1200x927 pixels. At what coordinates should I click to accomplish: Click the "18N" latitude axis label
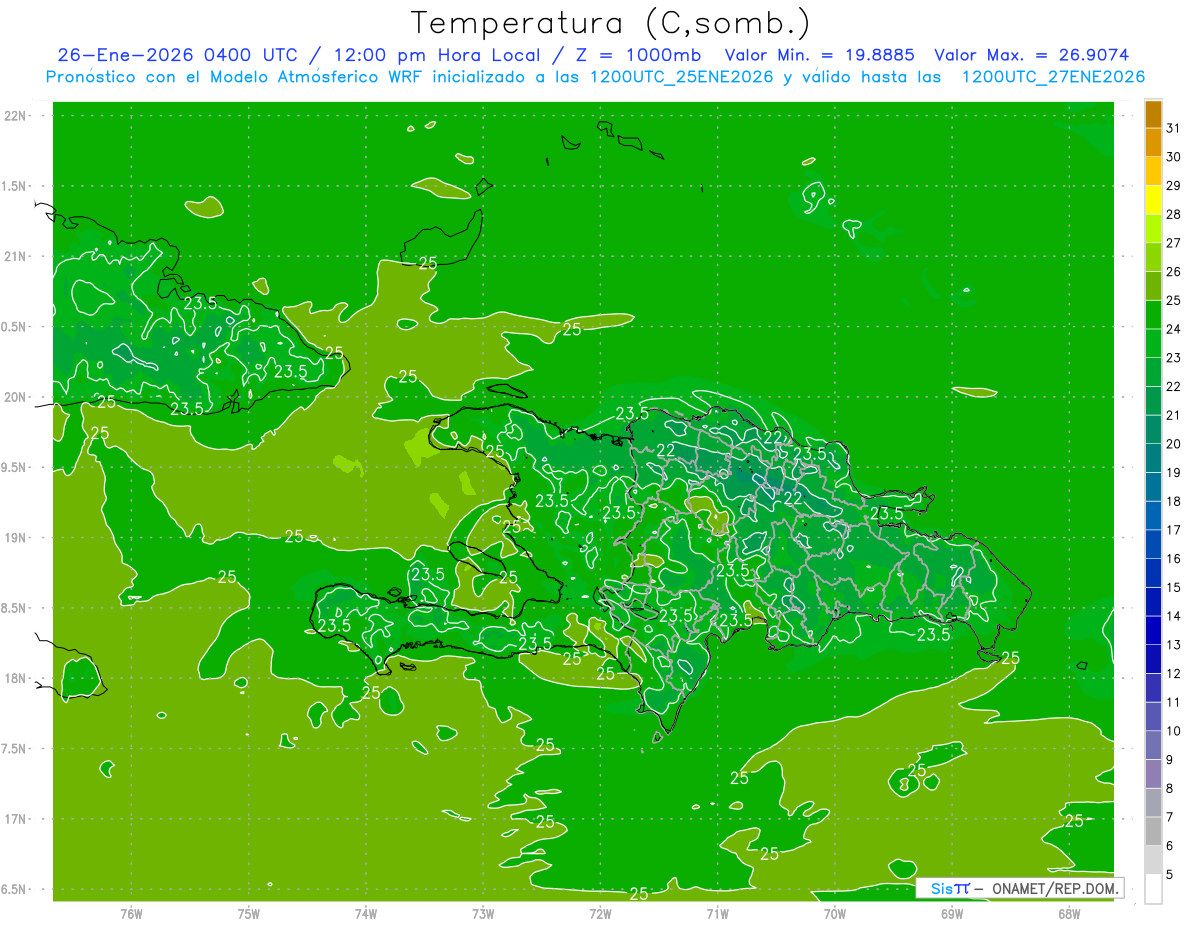point(15,679)
